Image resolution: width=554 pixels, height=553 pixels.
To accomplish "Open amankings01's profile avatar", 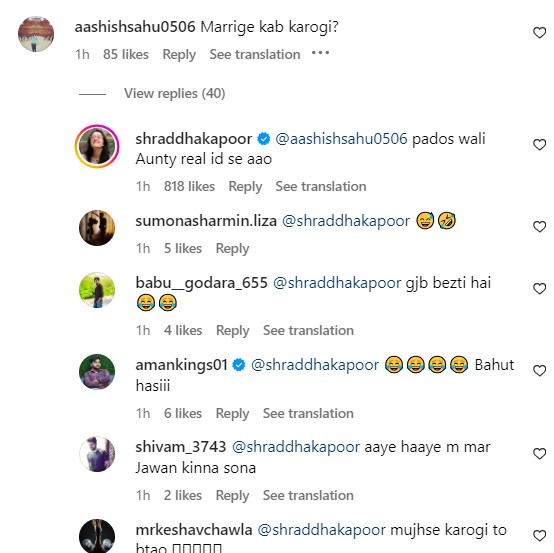I will pyautogui.click(x=97, y=372).
